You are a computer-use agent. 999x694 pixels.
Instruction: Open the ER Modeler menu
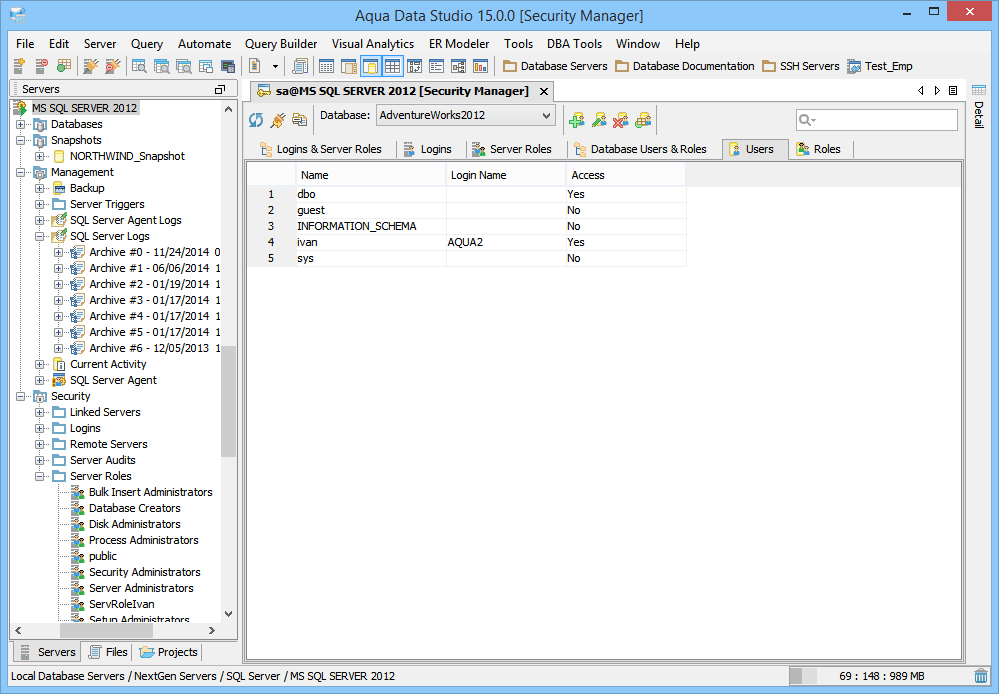click(459, 43)
